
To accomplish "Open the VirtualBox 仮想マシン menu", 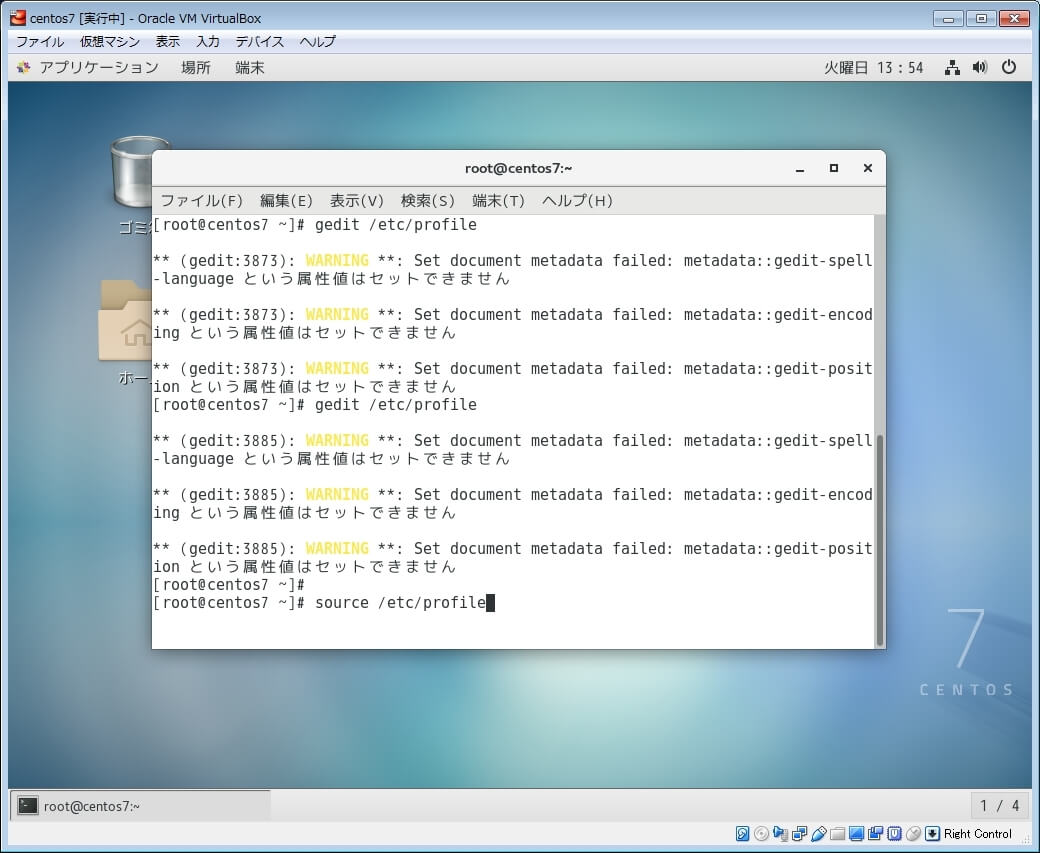I will point(110,41).
